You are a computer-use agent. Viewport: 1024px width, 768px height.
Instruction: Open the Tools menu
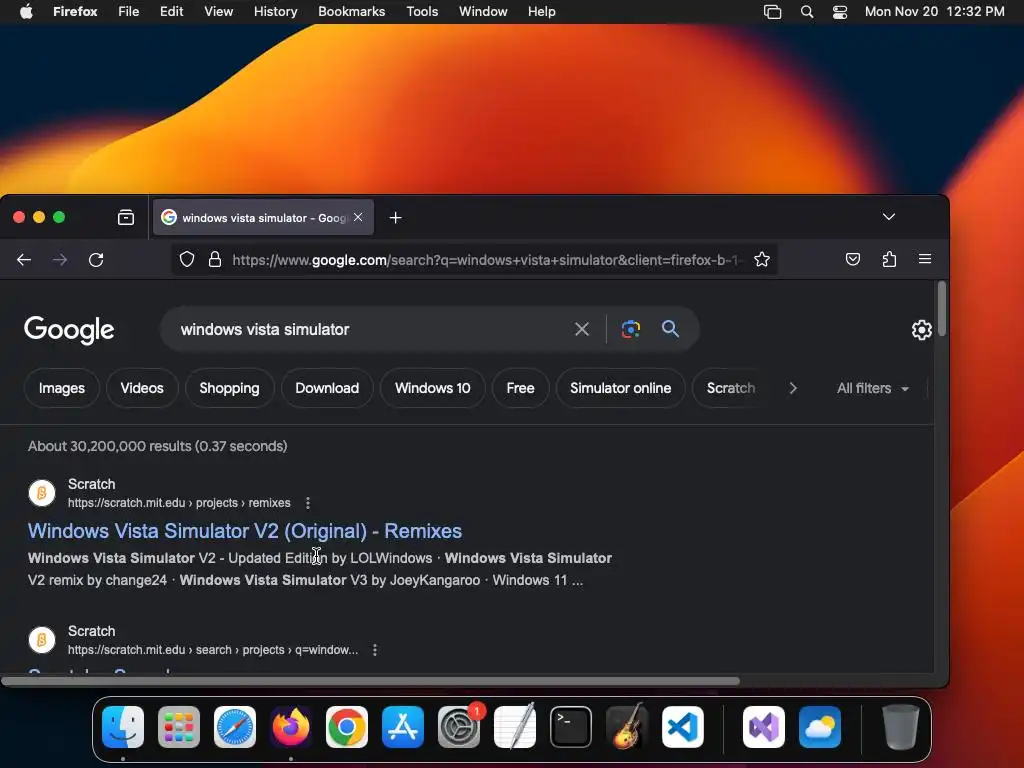[x=422, y=11]
